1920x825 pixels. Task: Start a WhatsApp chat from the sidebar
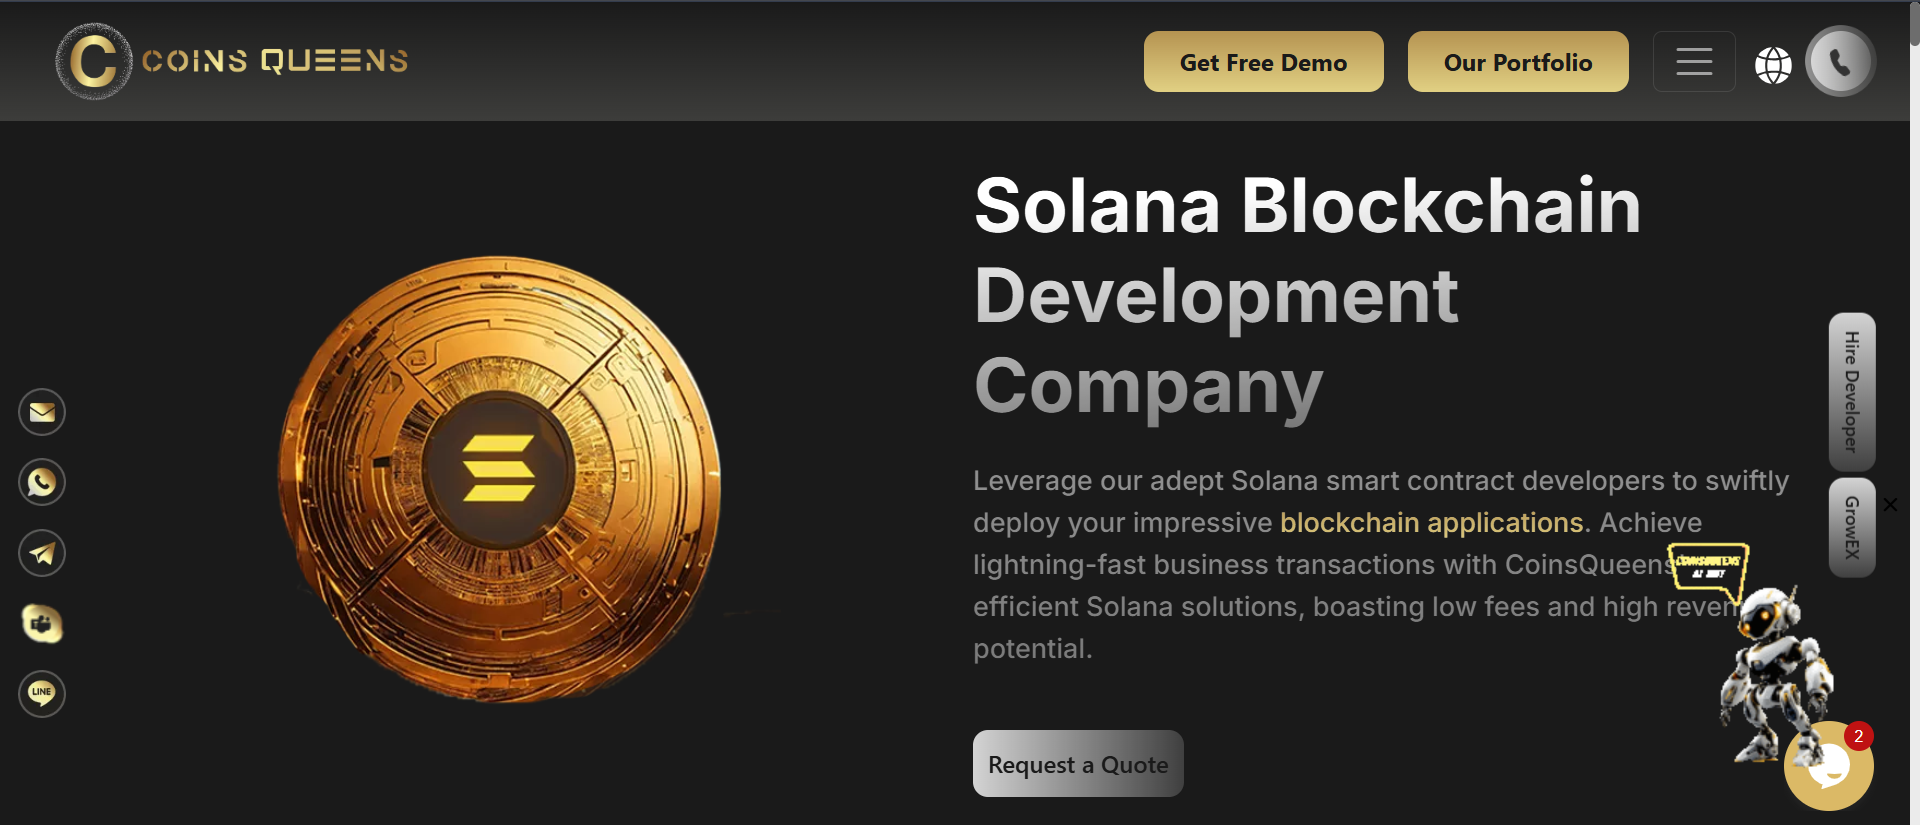[x=41, y=482]
